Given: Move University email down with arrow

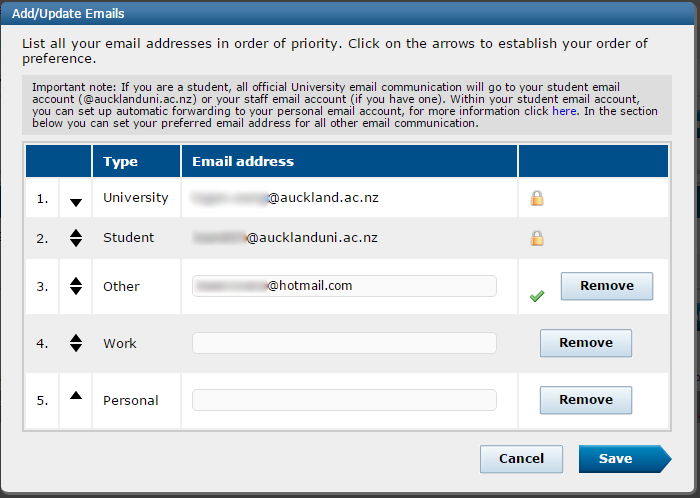Looking at the screenshot, I should click(76, 203).
